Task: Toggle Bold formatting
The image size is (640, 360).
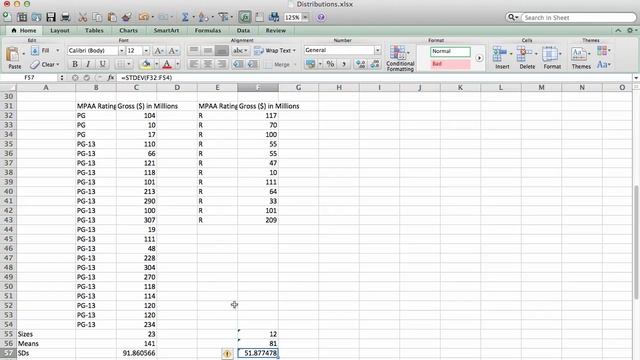Action: 75,64
